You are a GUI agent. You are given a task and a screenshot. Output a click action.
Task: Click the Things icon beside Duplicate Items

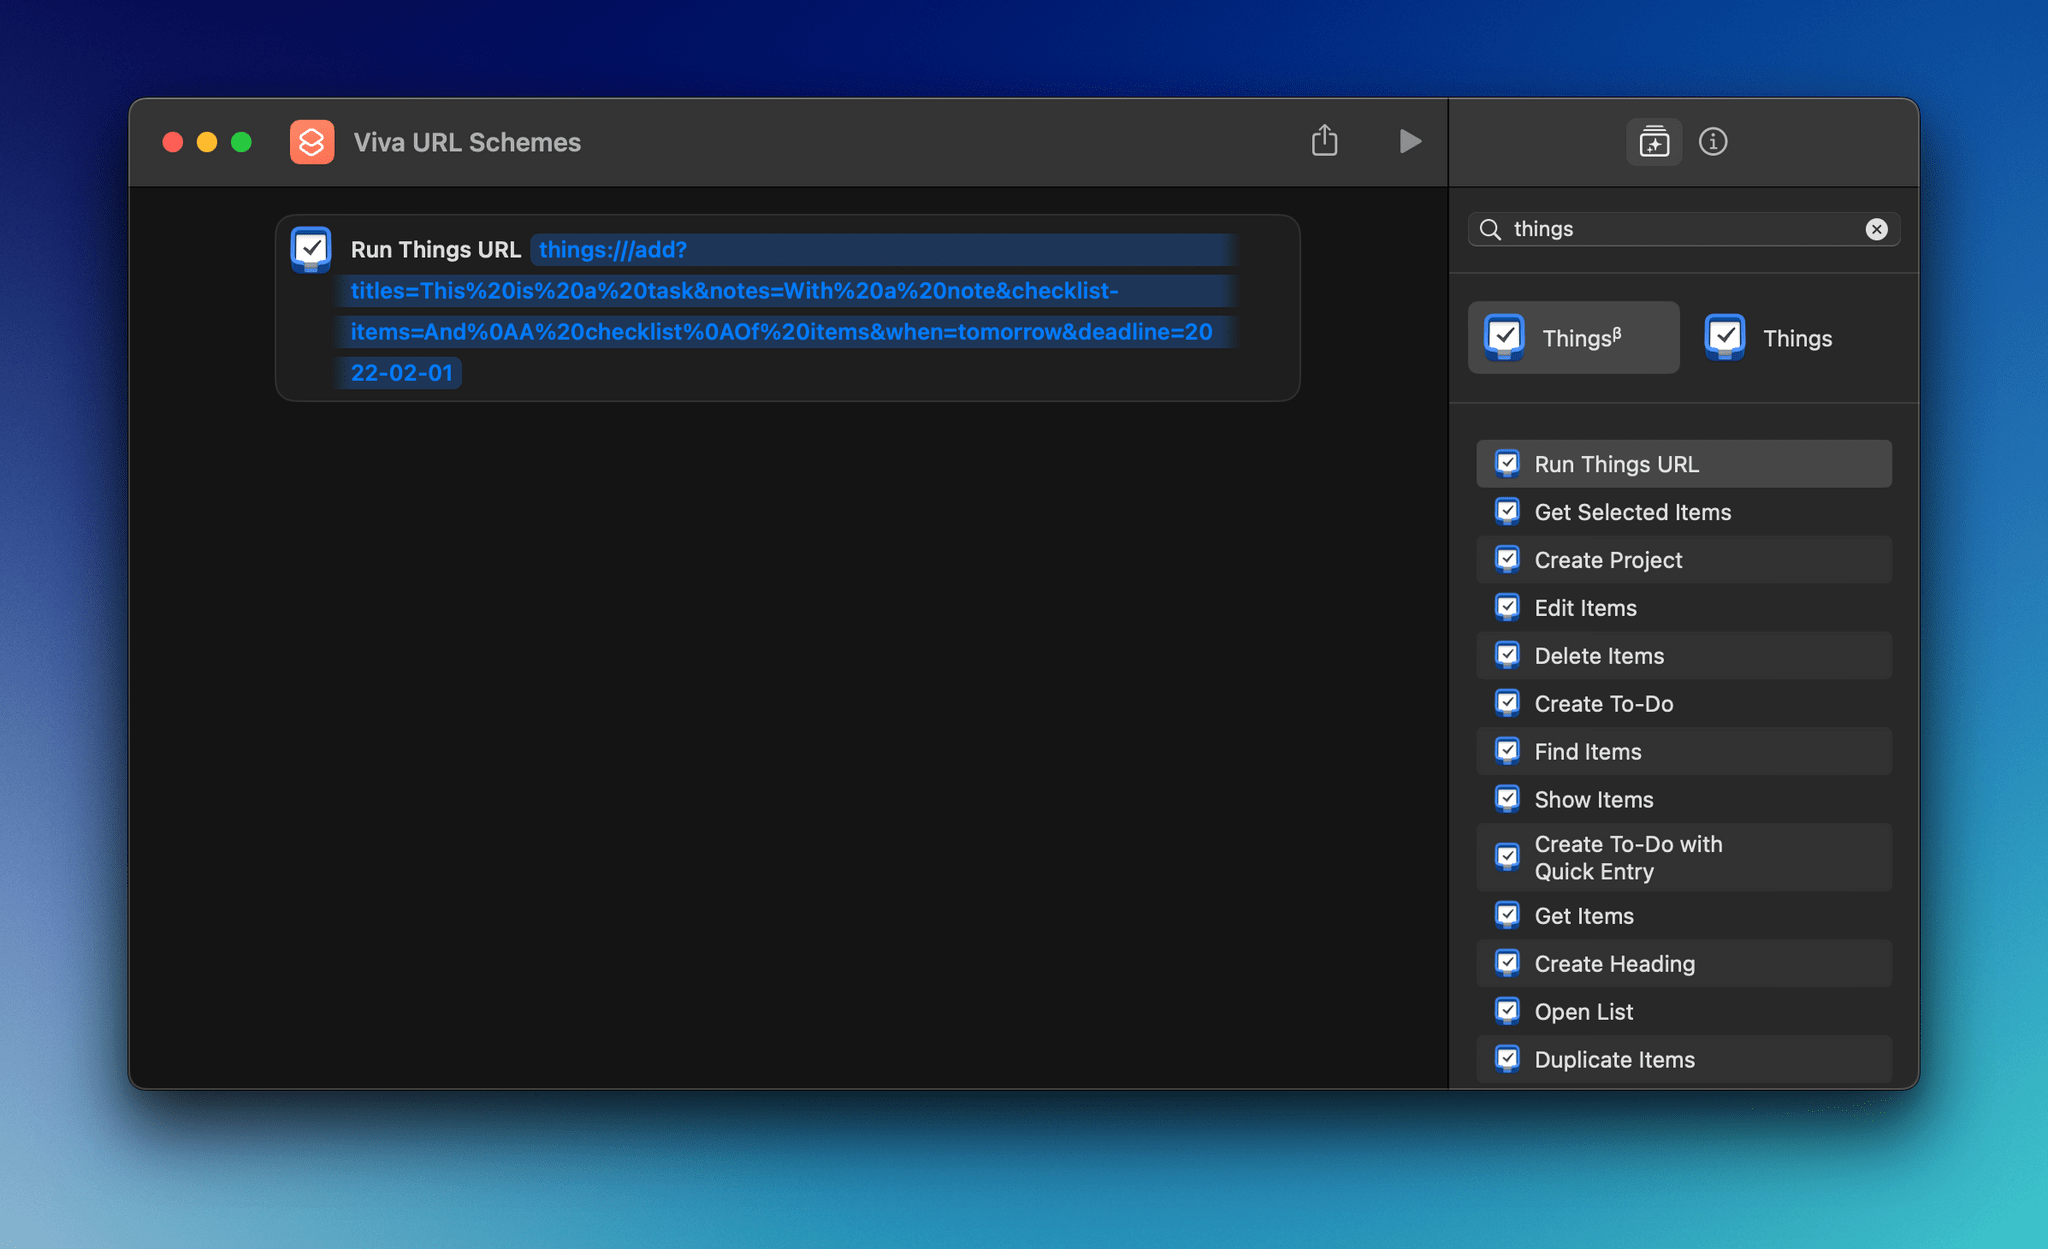[x=1507, y=1059]
